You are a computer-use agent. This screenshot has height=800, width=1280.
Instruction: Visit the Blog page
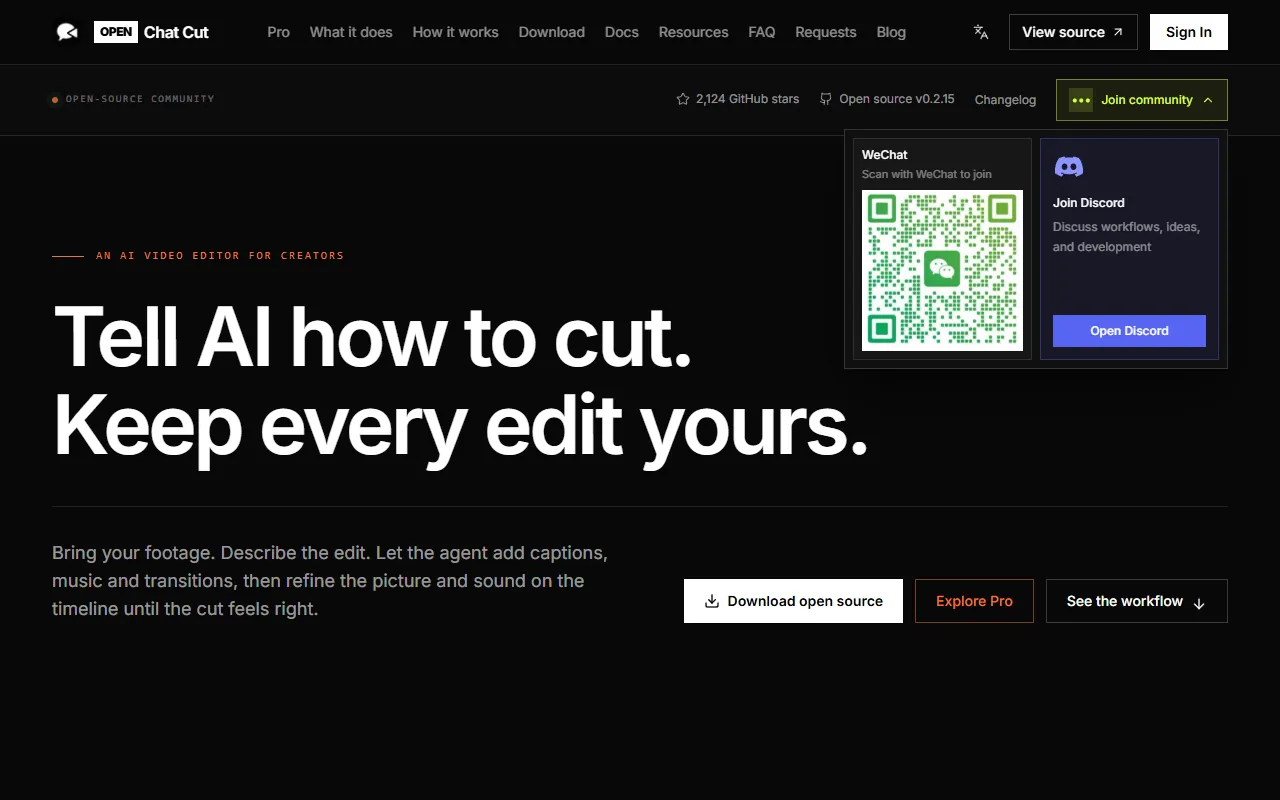coord(891,32)
